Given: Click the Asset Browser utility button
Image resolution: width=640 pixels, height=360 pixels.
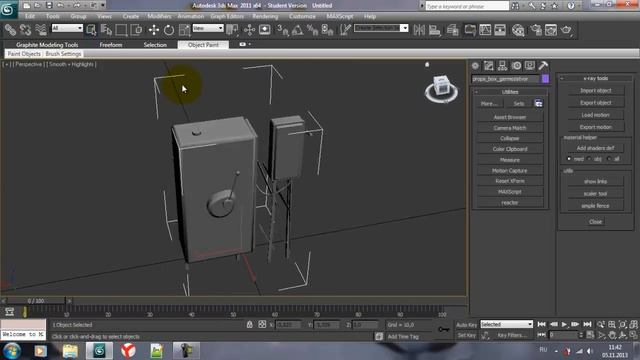Looking at the screenshot, I should click(x=510, y=117).
